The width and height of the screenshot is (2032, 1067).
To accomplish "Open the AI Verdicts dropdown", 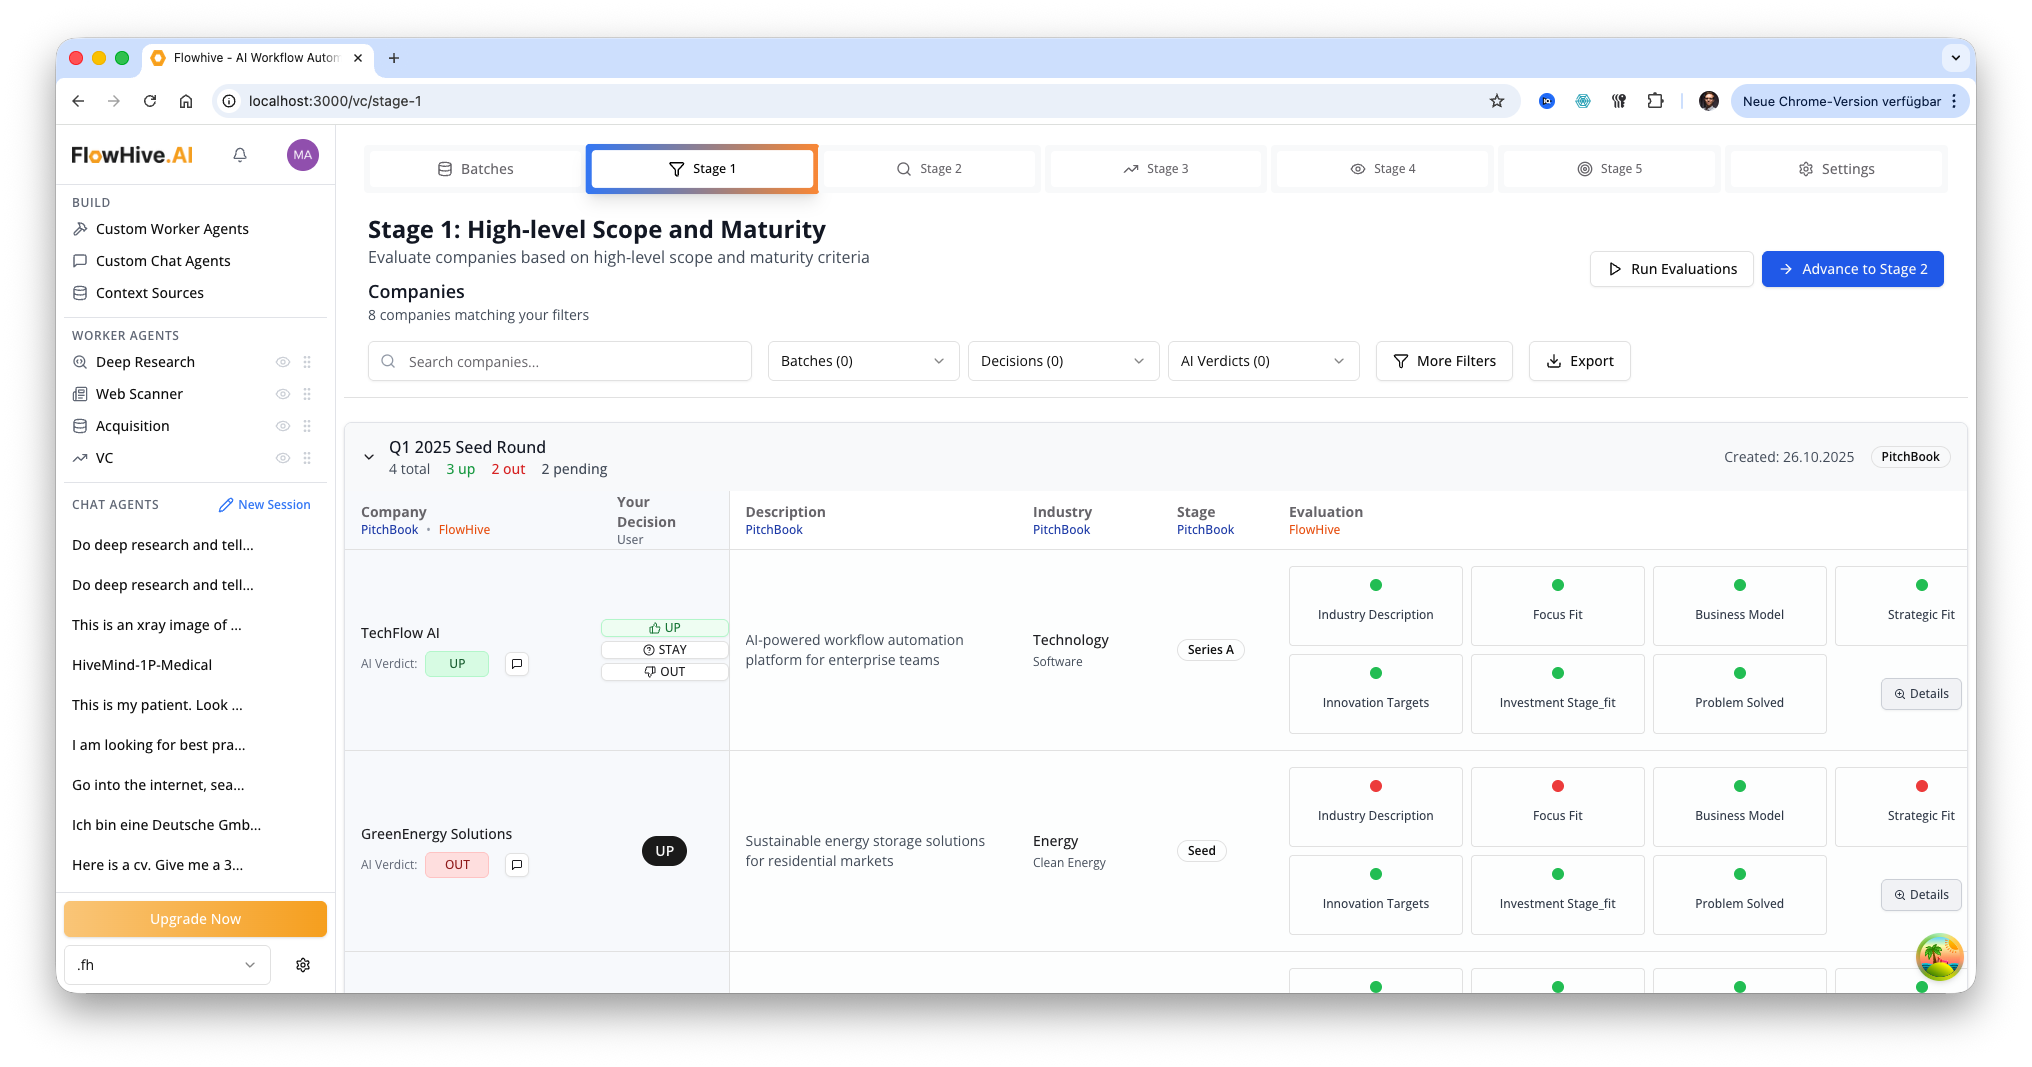I will click(1263, 361).
